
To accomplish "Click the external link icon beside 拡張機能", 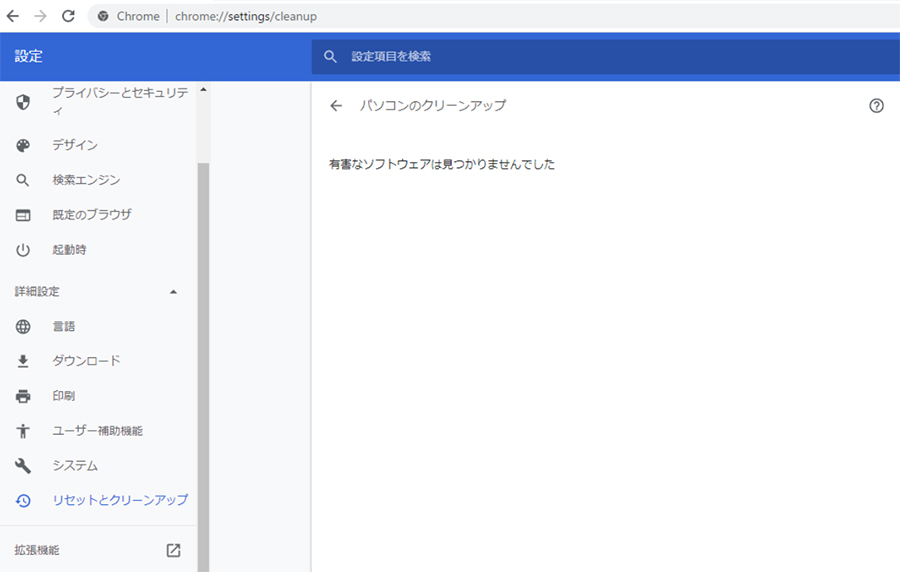I will [173, 550].
